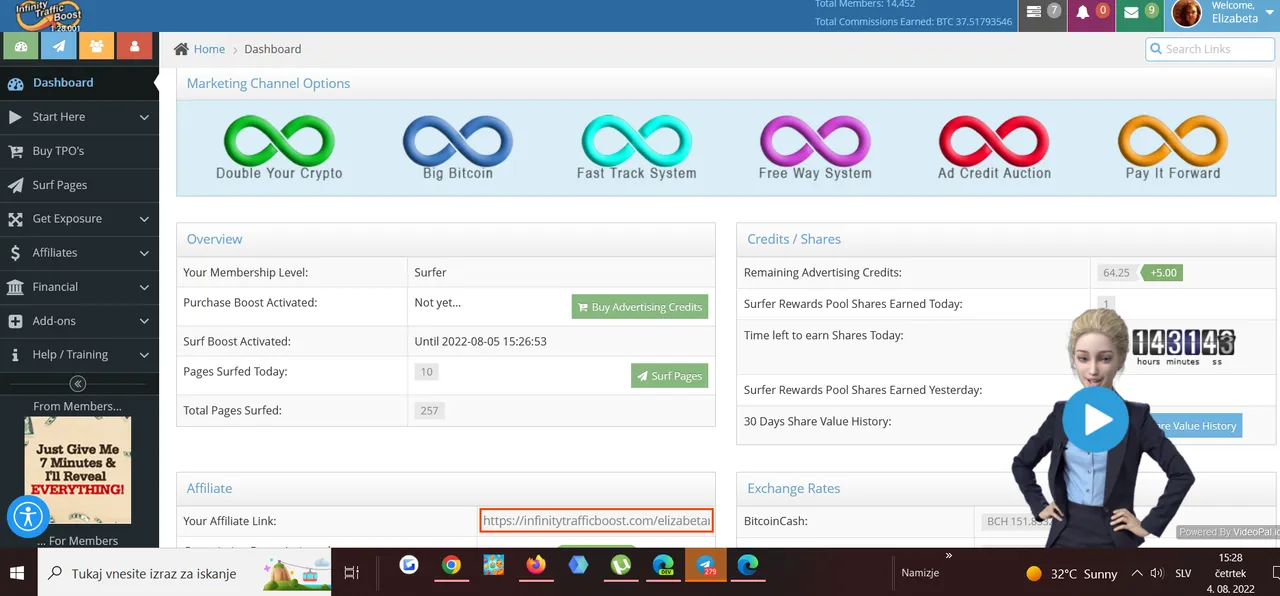Image resolution: width=1280 pixels, height=596 pixels.
Task: Collapse the sidebar with the double-arrow icon
Action: tap(77, 384)
